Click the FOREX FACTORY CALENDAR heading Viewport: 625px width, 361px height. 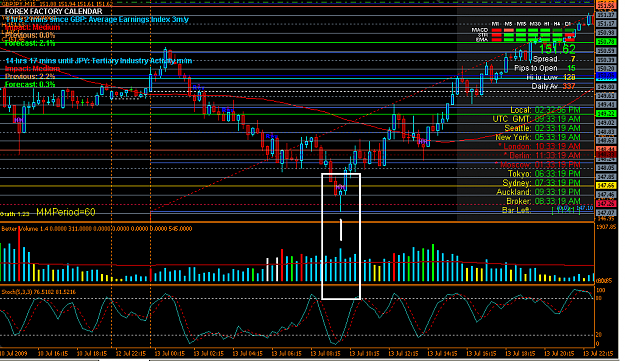coord(53,11)
